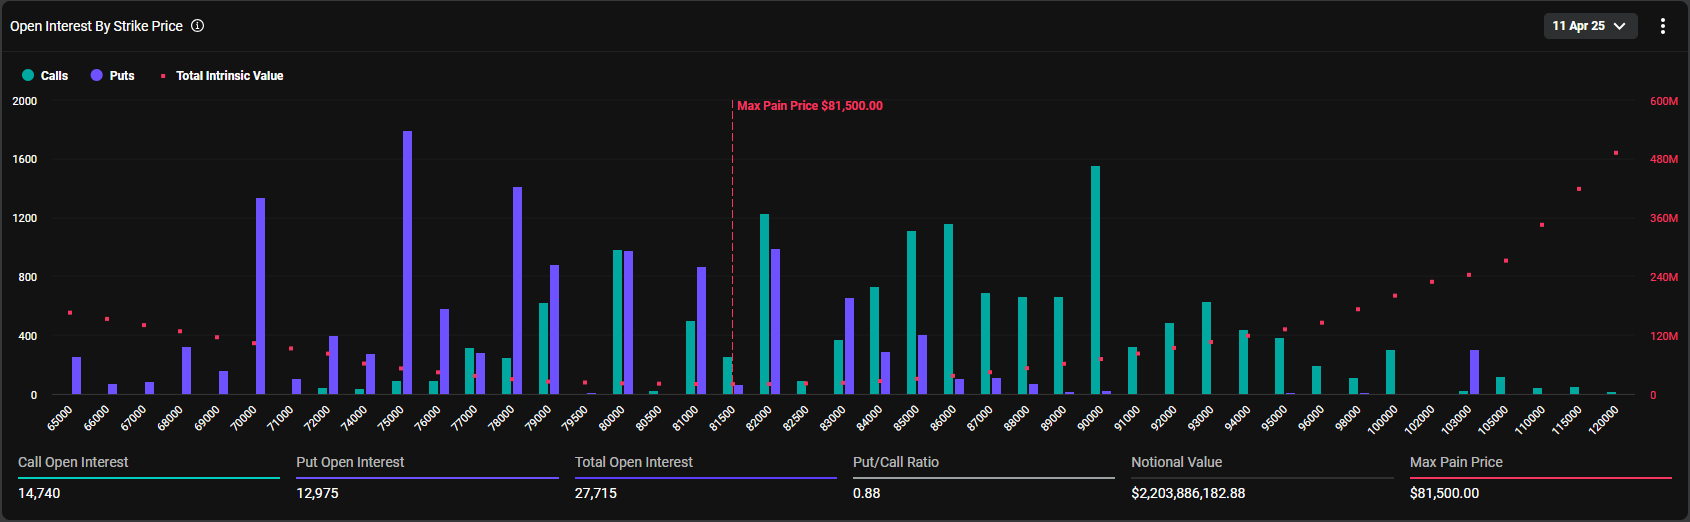Screen dimensions: 1690x522
Task: Click the chevron arrow in date selector
Action: pos(1620,26)
